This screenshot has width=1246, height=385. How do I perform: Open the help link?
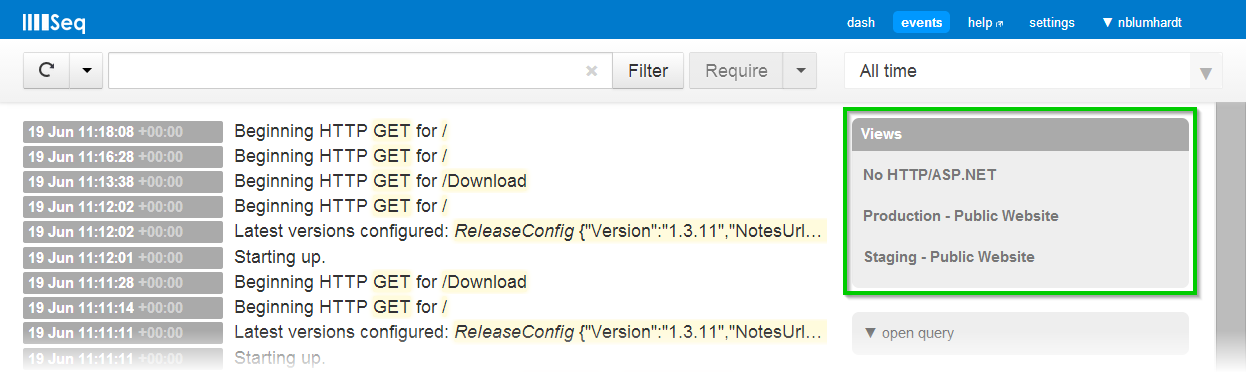(985, 22)
